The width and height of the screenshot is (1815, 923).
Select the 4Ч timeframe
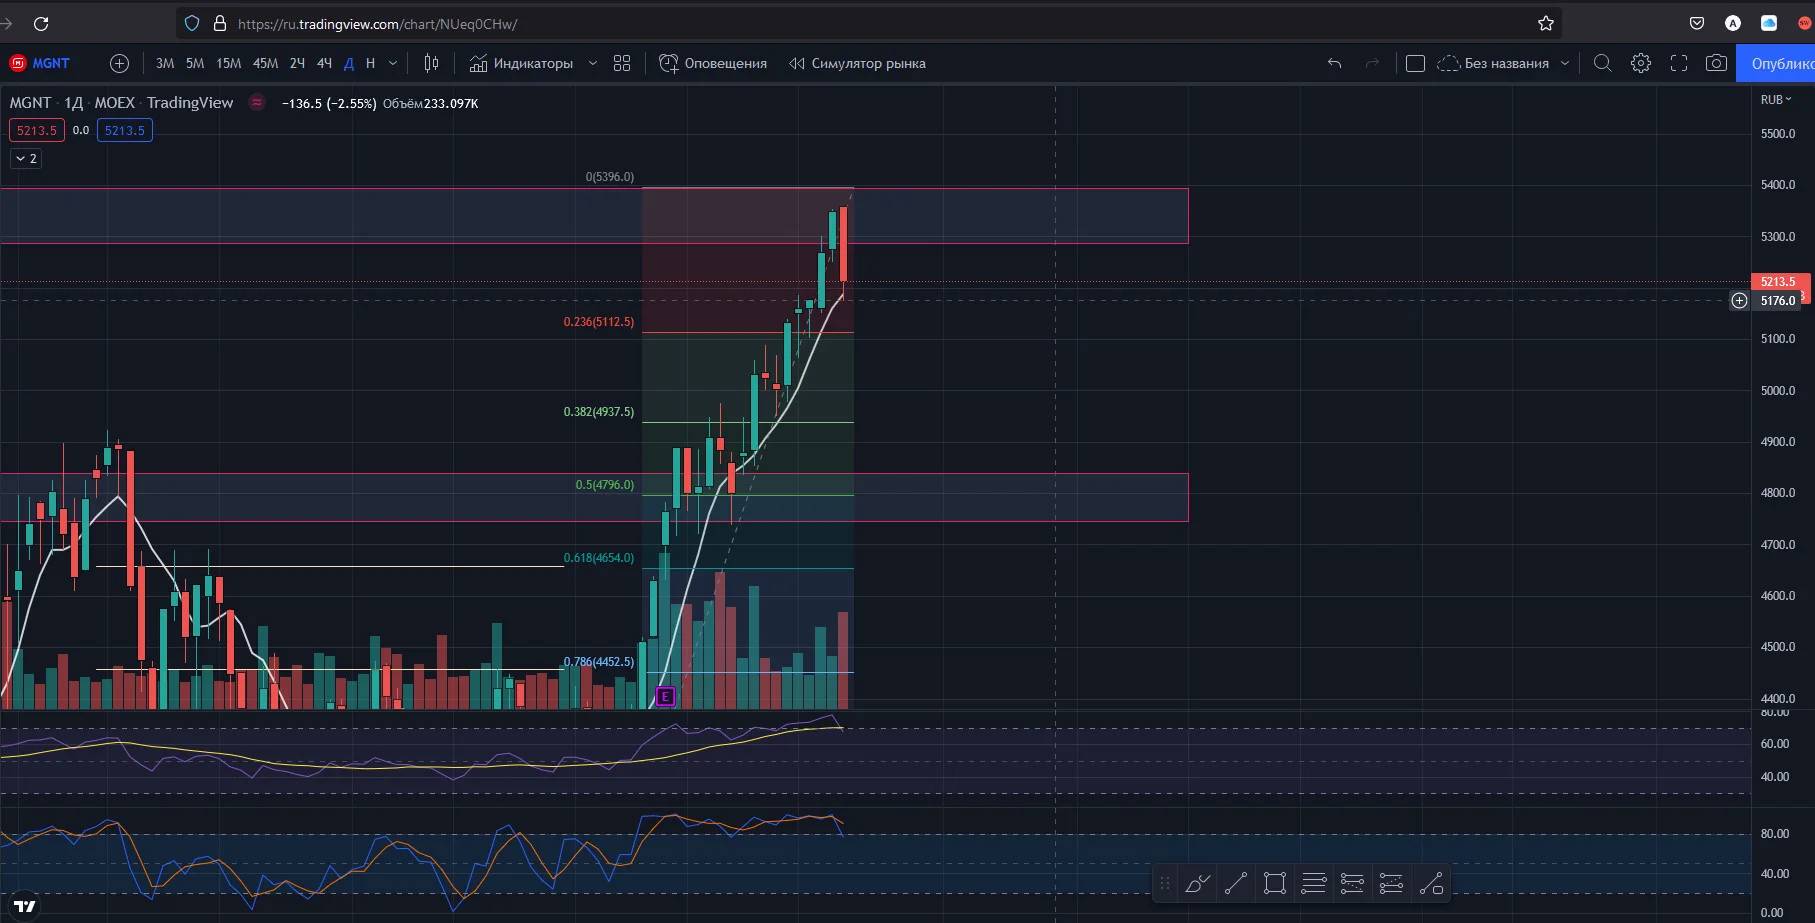[324, 63]
